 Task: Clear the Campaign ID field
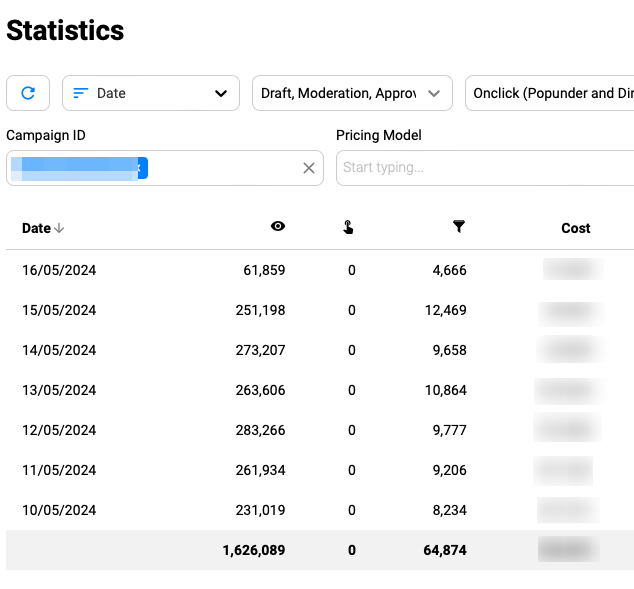coord(309,168)
